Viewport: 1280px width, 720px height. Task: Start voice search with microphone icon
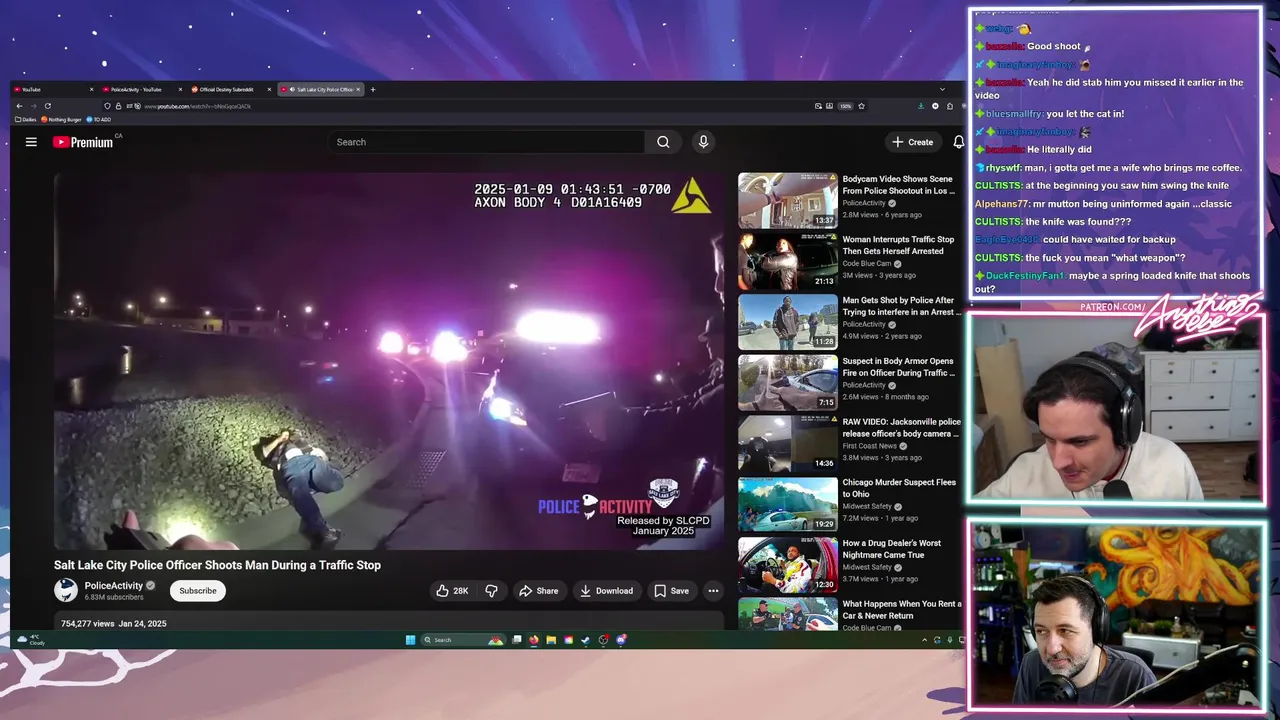[703, 142]
